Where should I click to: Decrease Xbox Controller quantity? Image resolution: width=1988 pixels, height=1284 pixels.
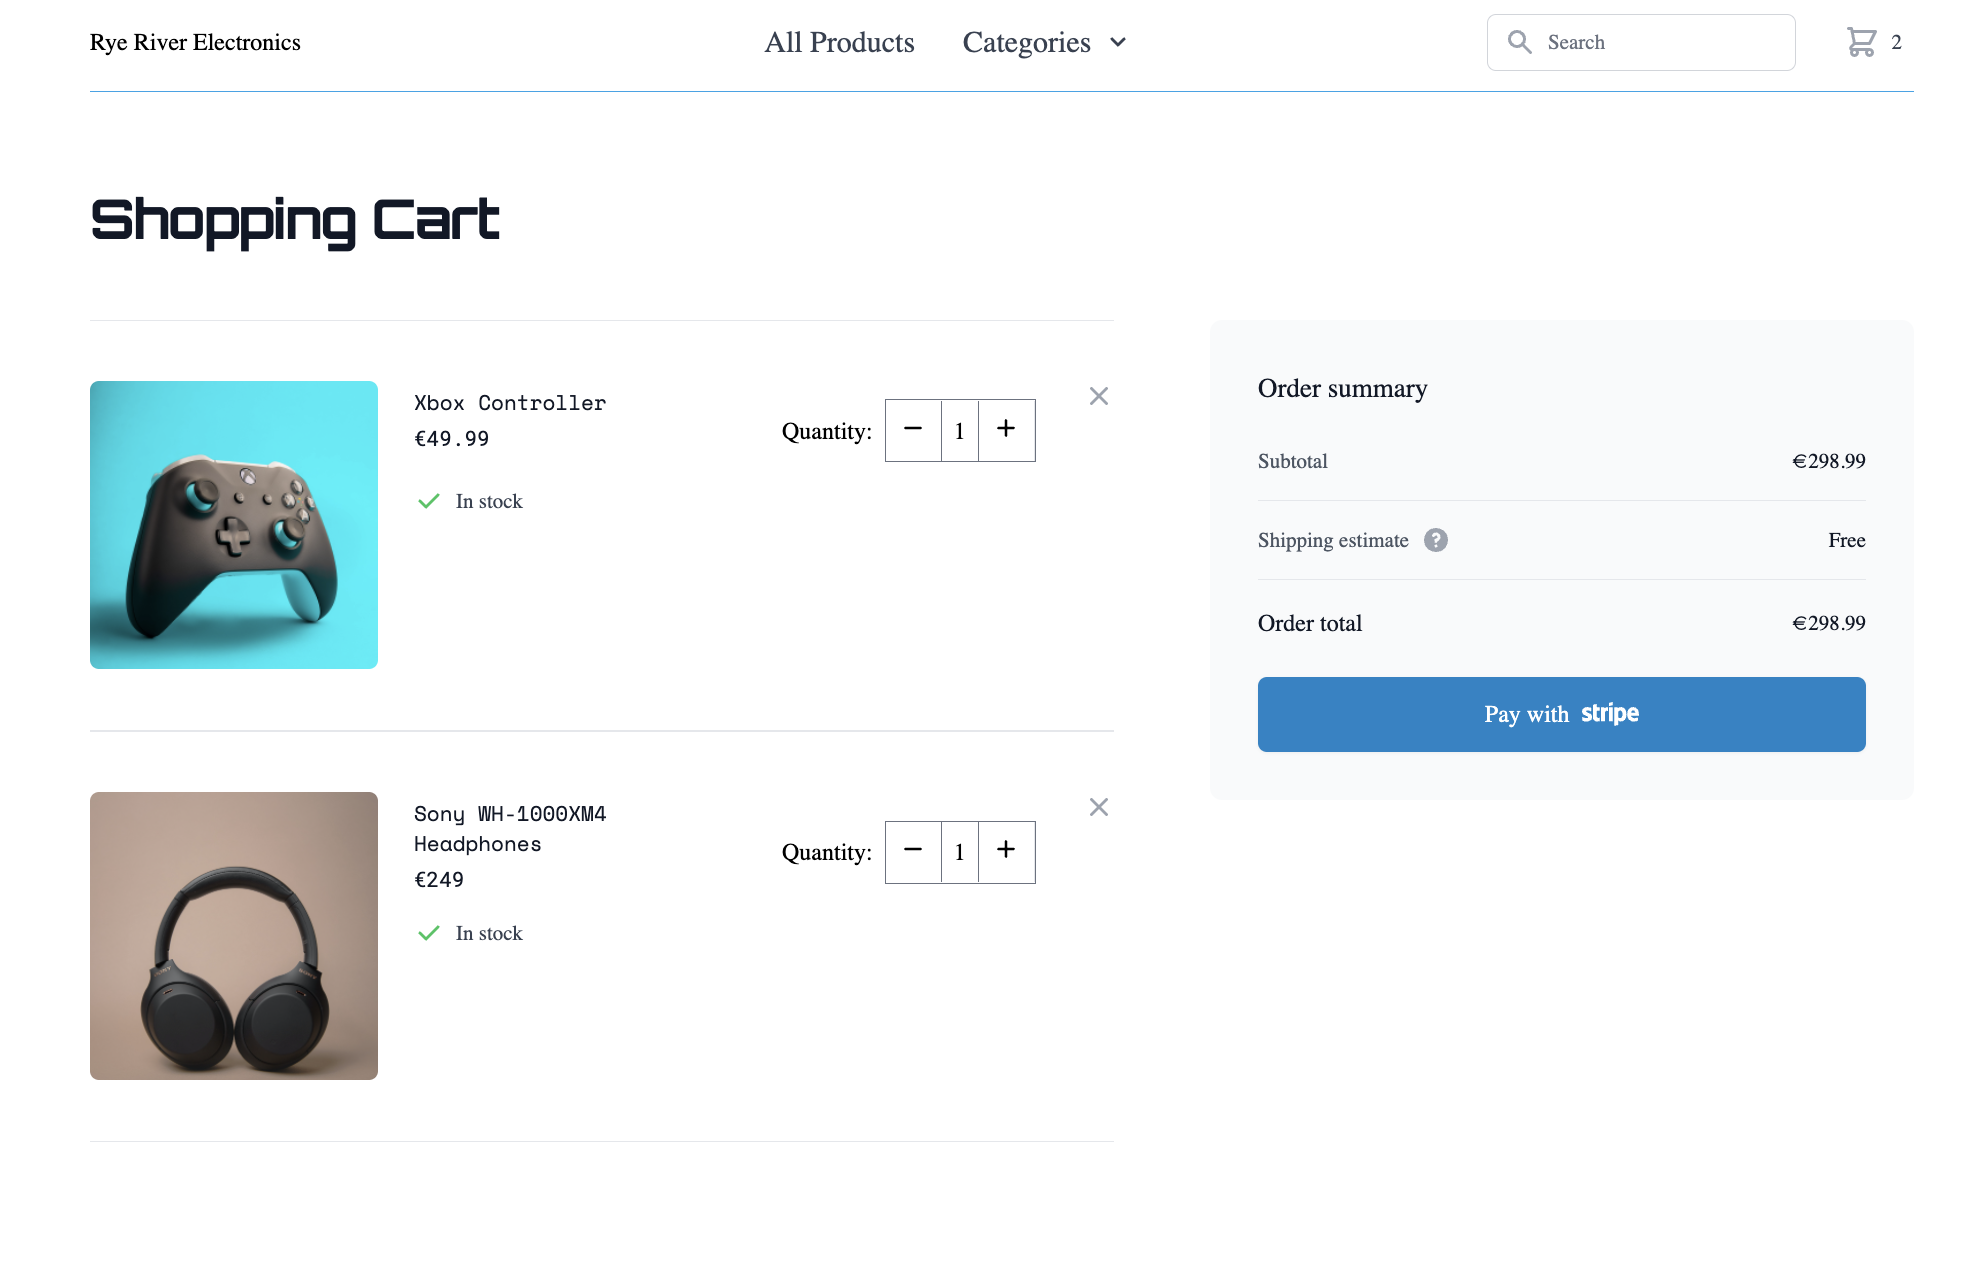[913, 430]
